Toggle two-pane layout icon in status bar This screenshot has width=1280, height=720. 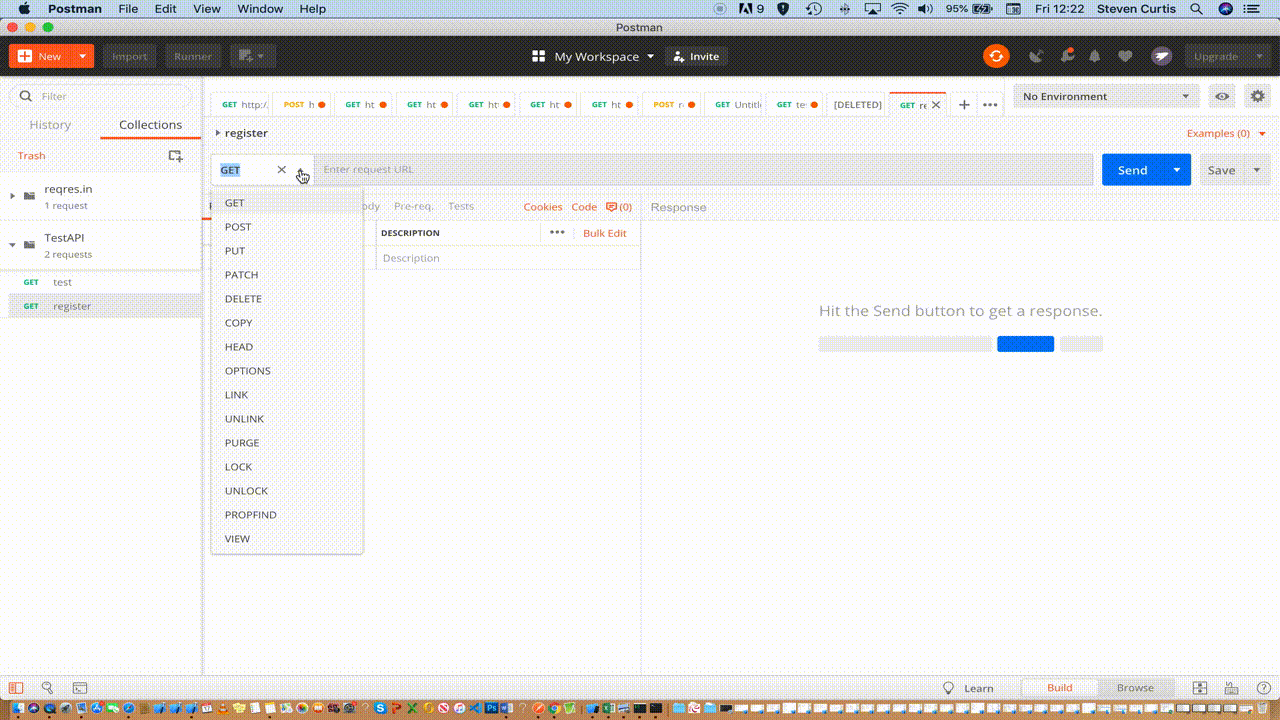(1200, 688)
